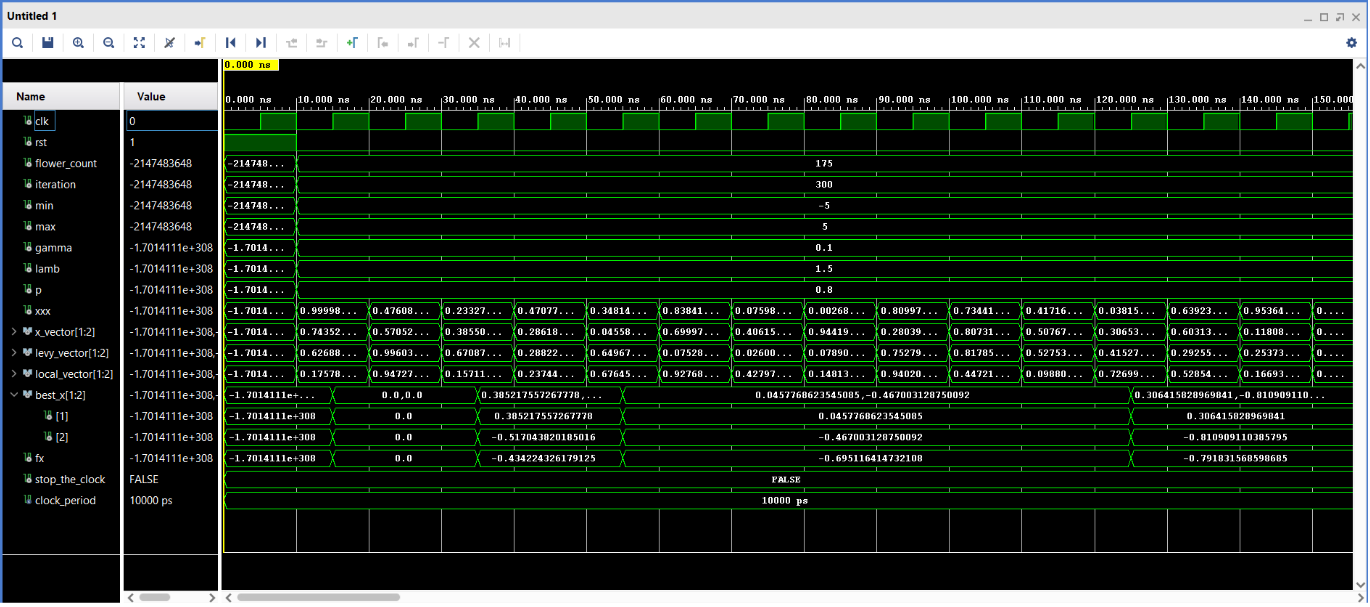This screenshot has height=607, width=1370.
Task: Click the Next Marker icon
Action: click(x=413, y=43)
